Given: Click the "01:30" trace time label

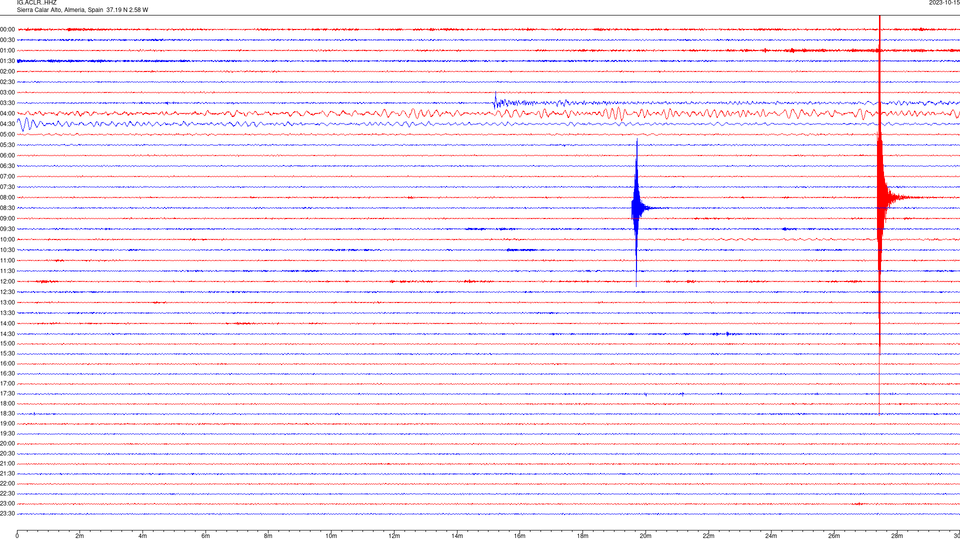Looking at the screenshot, I should point(8,61).
